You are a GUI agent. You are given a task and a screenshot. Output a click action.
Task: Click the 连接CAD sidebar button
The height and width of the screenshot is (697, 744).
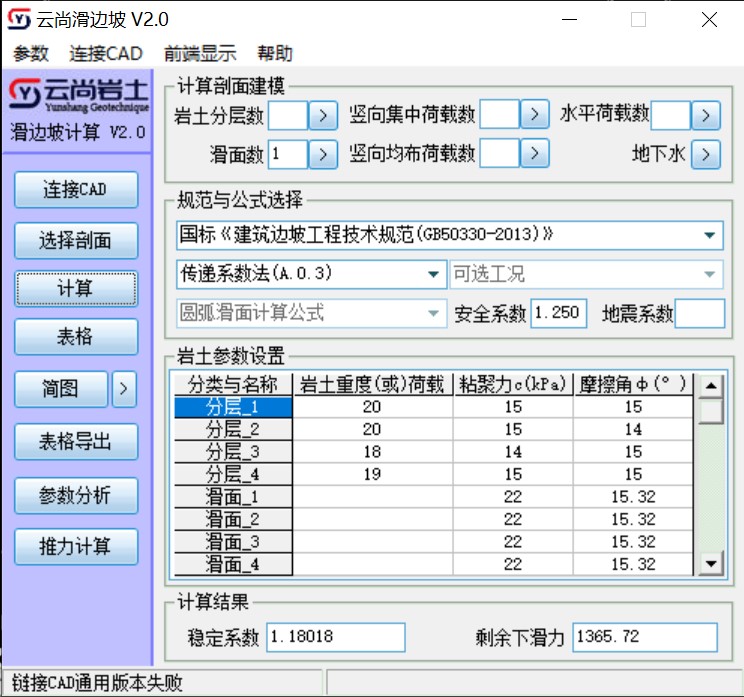coord(76,189)
